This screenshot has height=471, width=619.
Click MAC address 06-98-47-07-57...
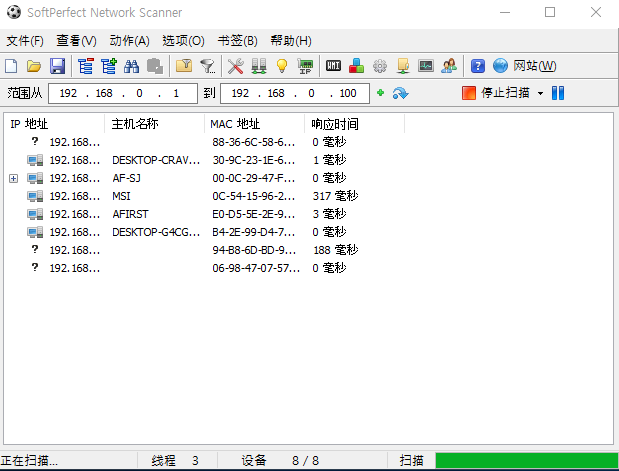coord(256,268)
